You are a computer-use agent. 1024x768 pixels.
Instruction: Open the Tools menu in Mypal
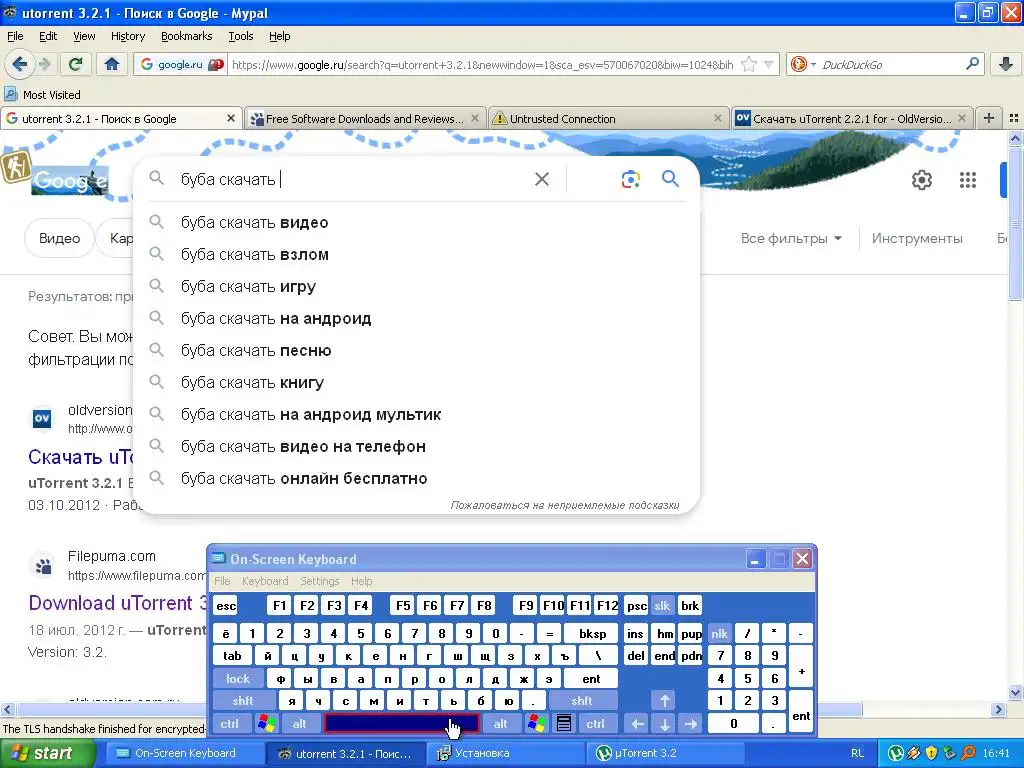240,36
